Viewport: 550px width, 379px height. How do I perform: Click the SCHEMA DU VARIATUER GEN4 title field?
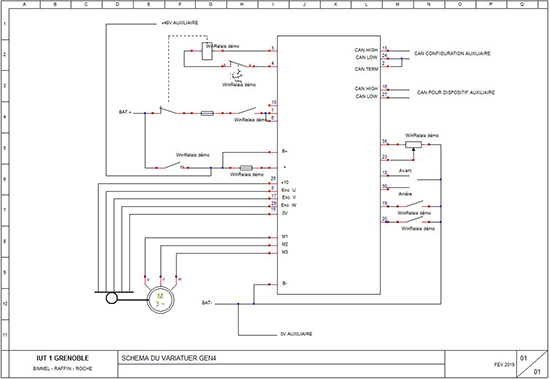pos(281,358)
